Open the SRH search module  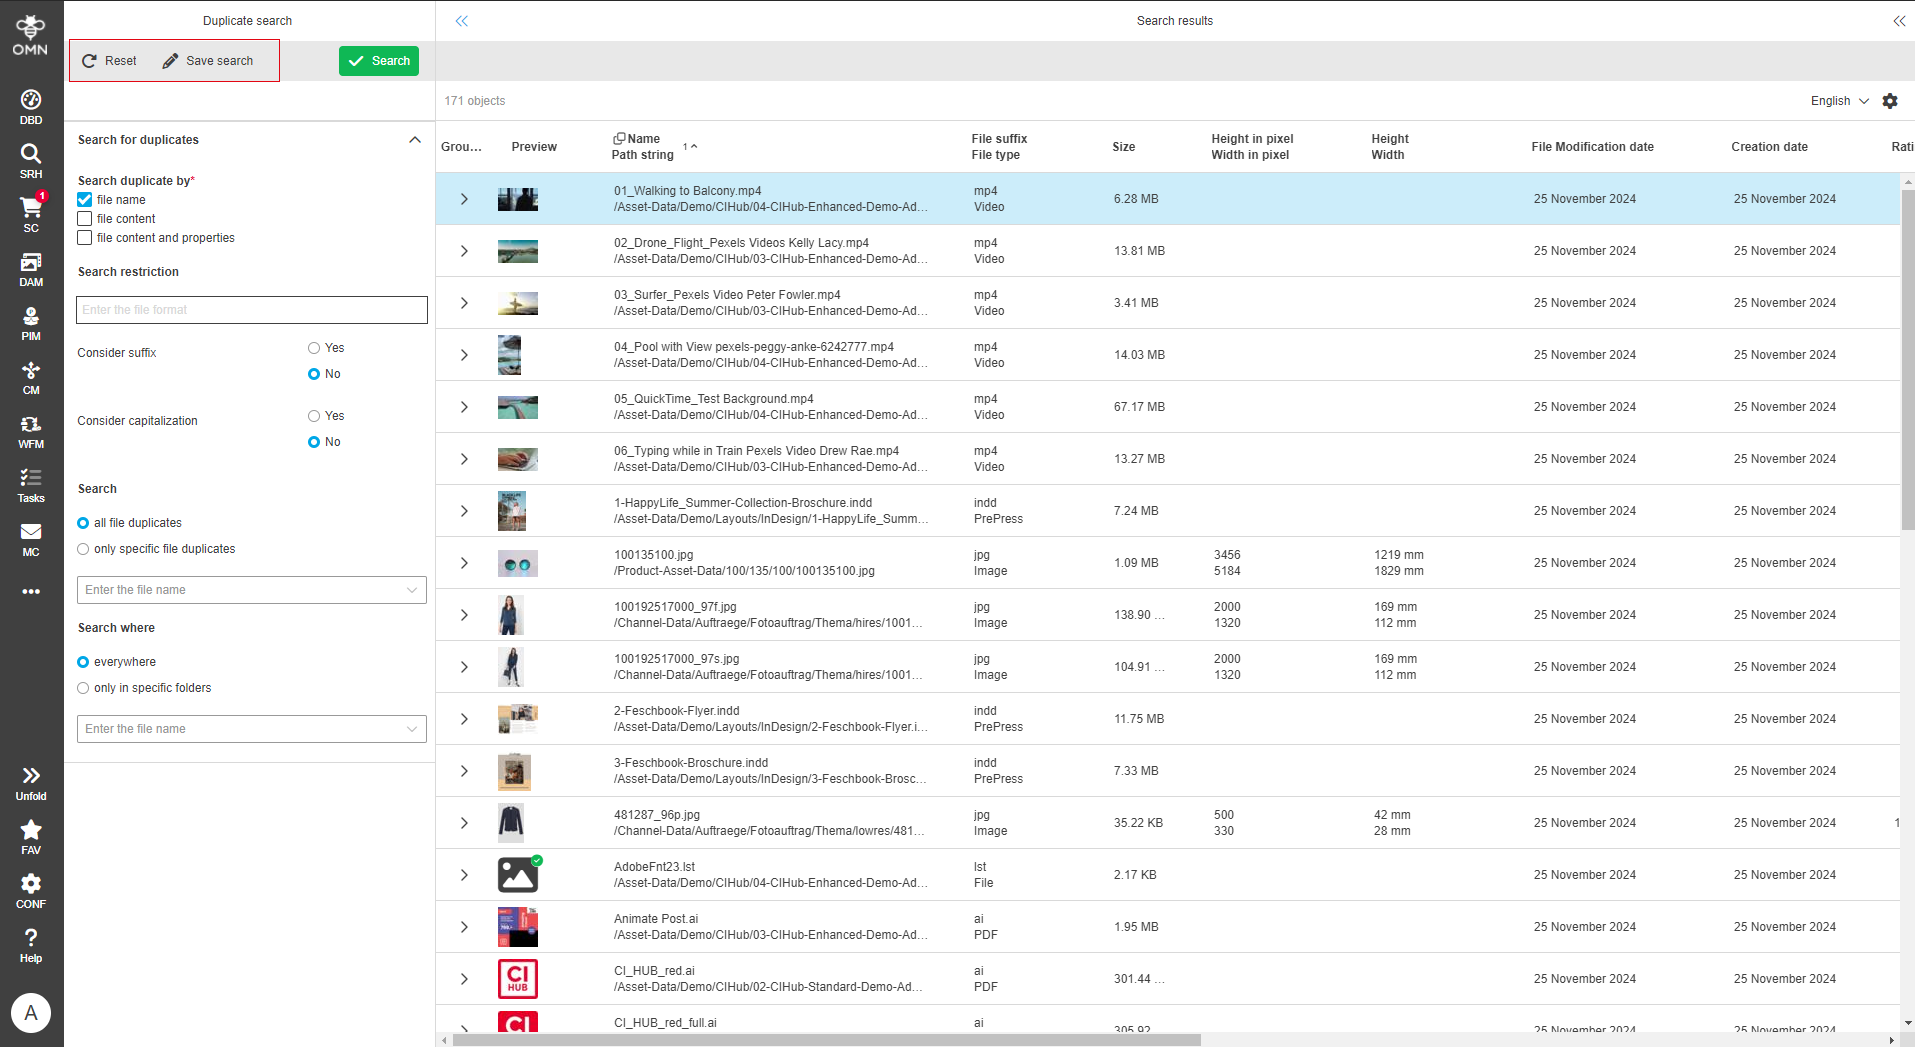30,158
